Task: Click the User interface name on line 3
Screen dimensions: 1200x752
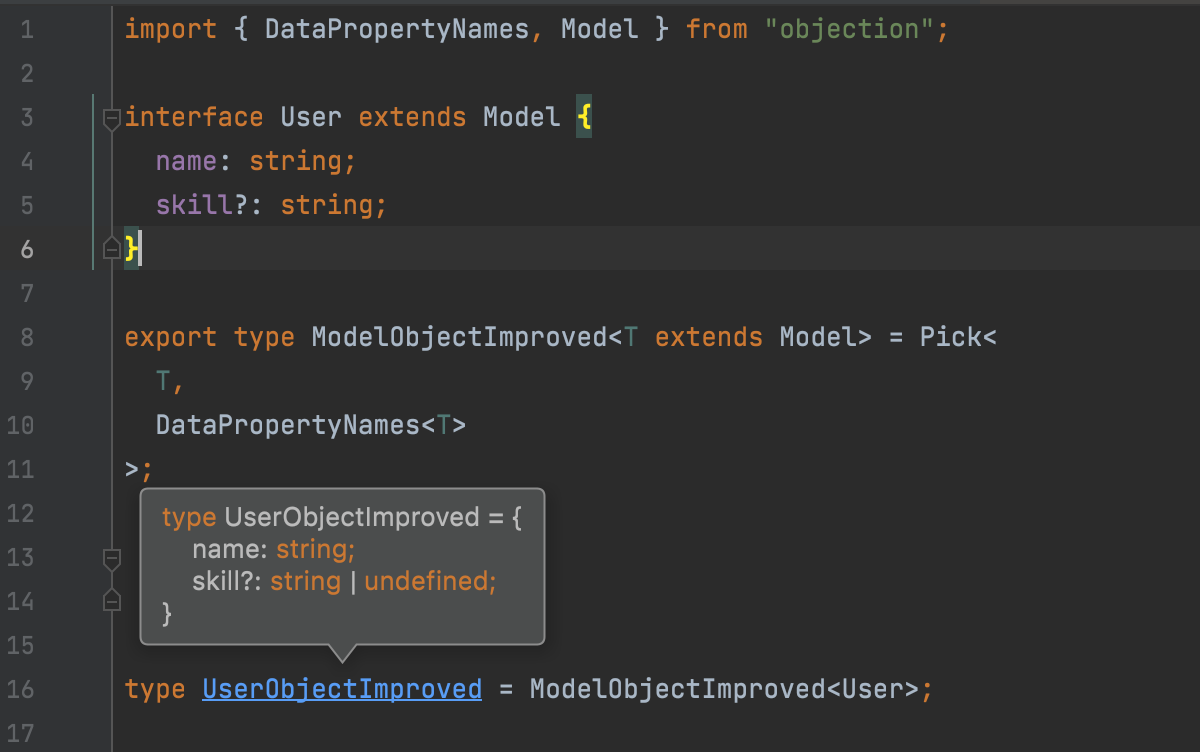Action: tap(311, 117)
